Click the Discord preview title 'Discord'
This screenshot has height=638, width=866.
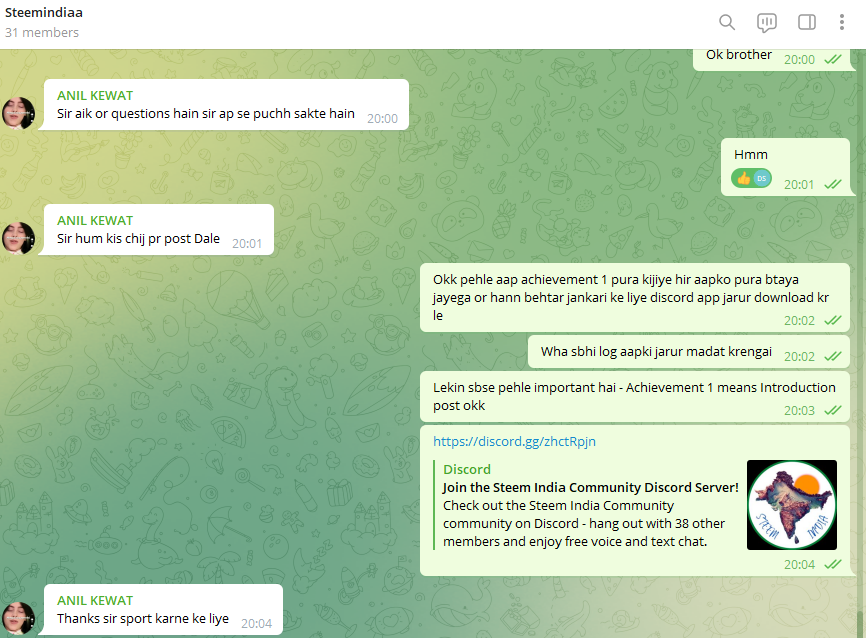467,470
